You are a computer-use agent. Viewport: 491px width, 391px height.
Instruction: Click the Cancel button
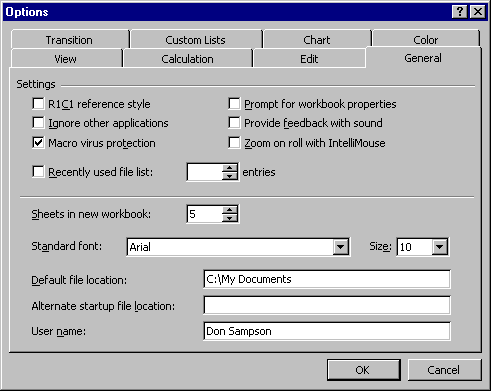[444, 370]
